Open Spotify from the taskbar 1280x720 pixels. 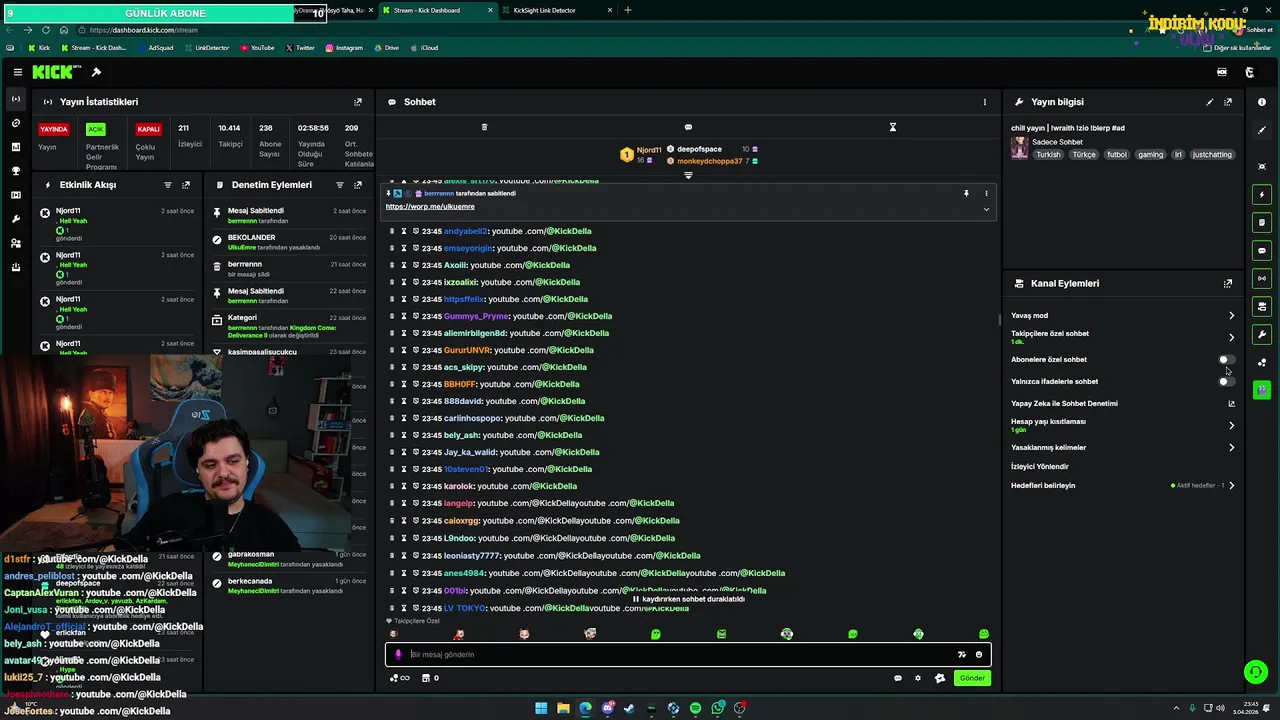[x=695, y=708]
